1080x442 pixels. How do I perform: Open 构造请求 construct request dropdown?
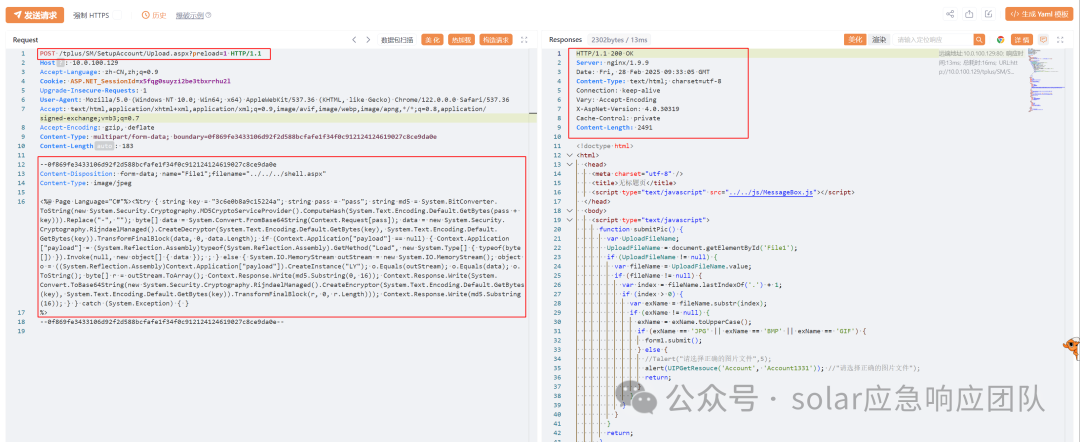[494, 40]
